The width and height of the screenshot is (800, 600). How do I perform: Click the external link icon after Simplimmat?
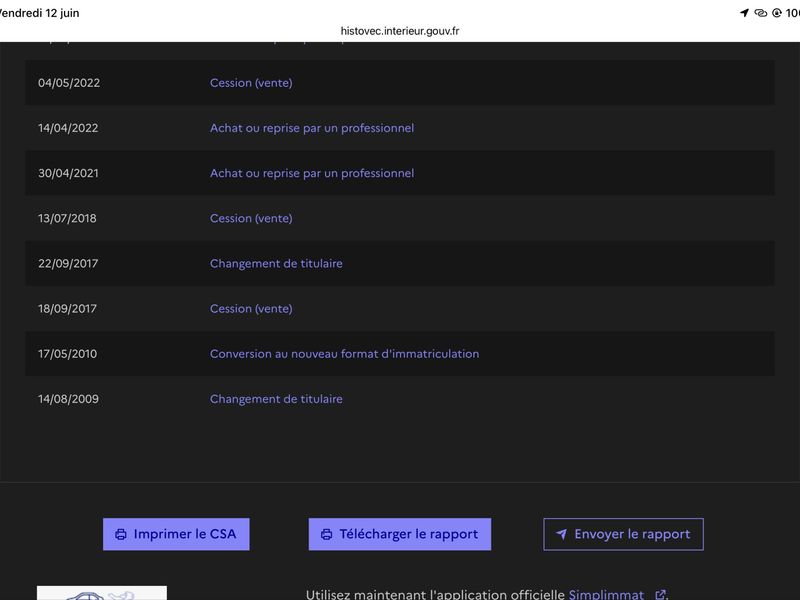pos(660,594)
